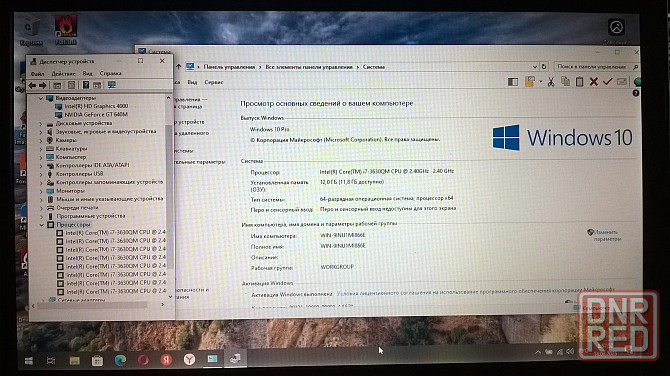Click the properties sheet toolbar icon in Device Manager
This screenshot has width=670, height=376.
point(71,85)
